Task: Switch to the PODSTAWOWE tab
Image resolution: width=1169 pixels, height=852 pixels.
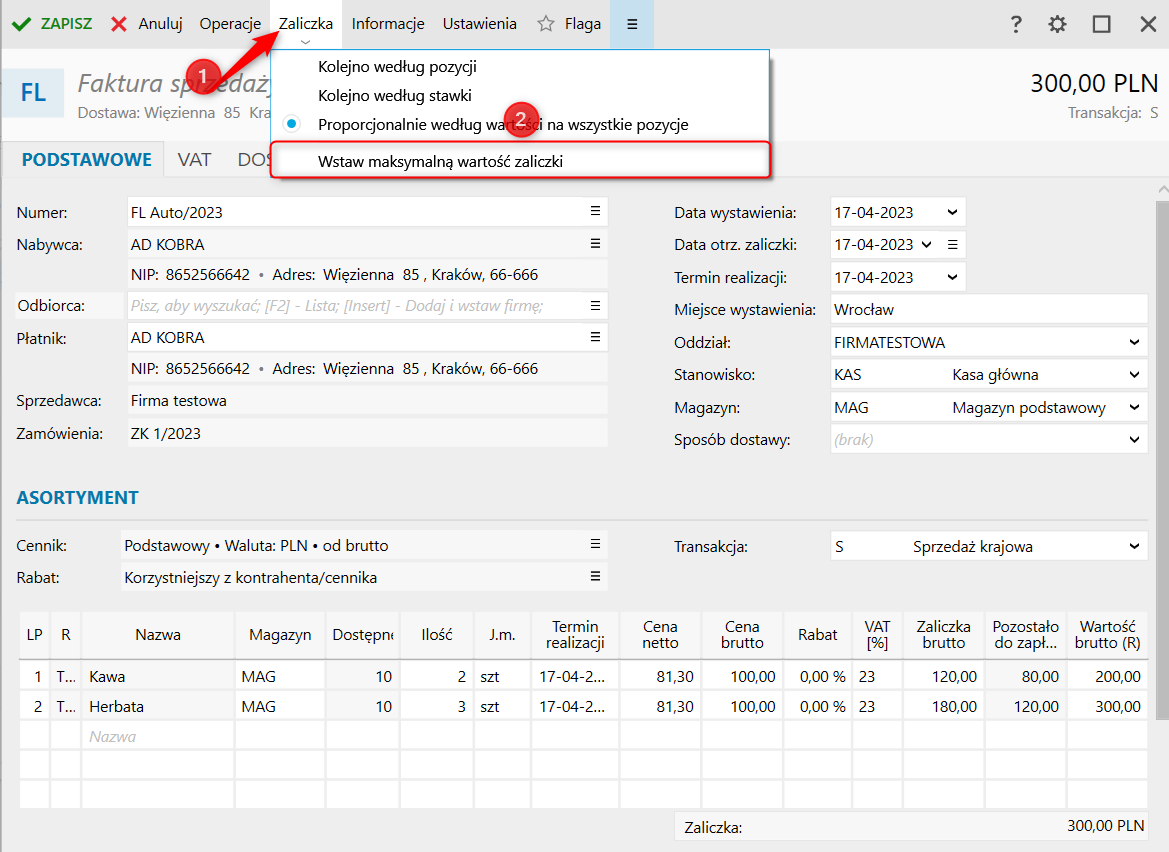Action: click(86, 160)
